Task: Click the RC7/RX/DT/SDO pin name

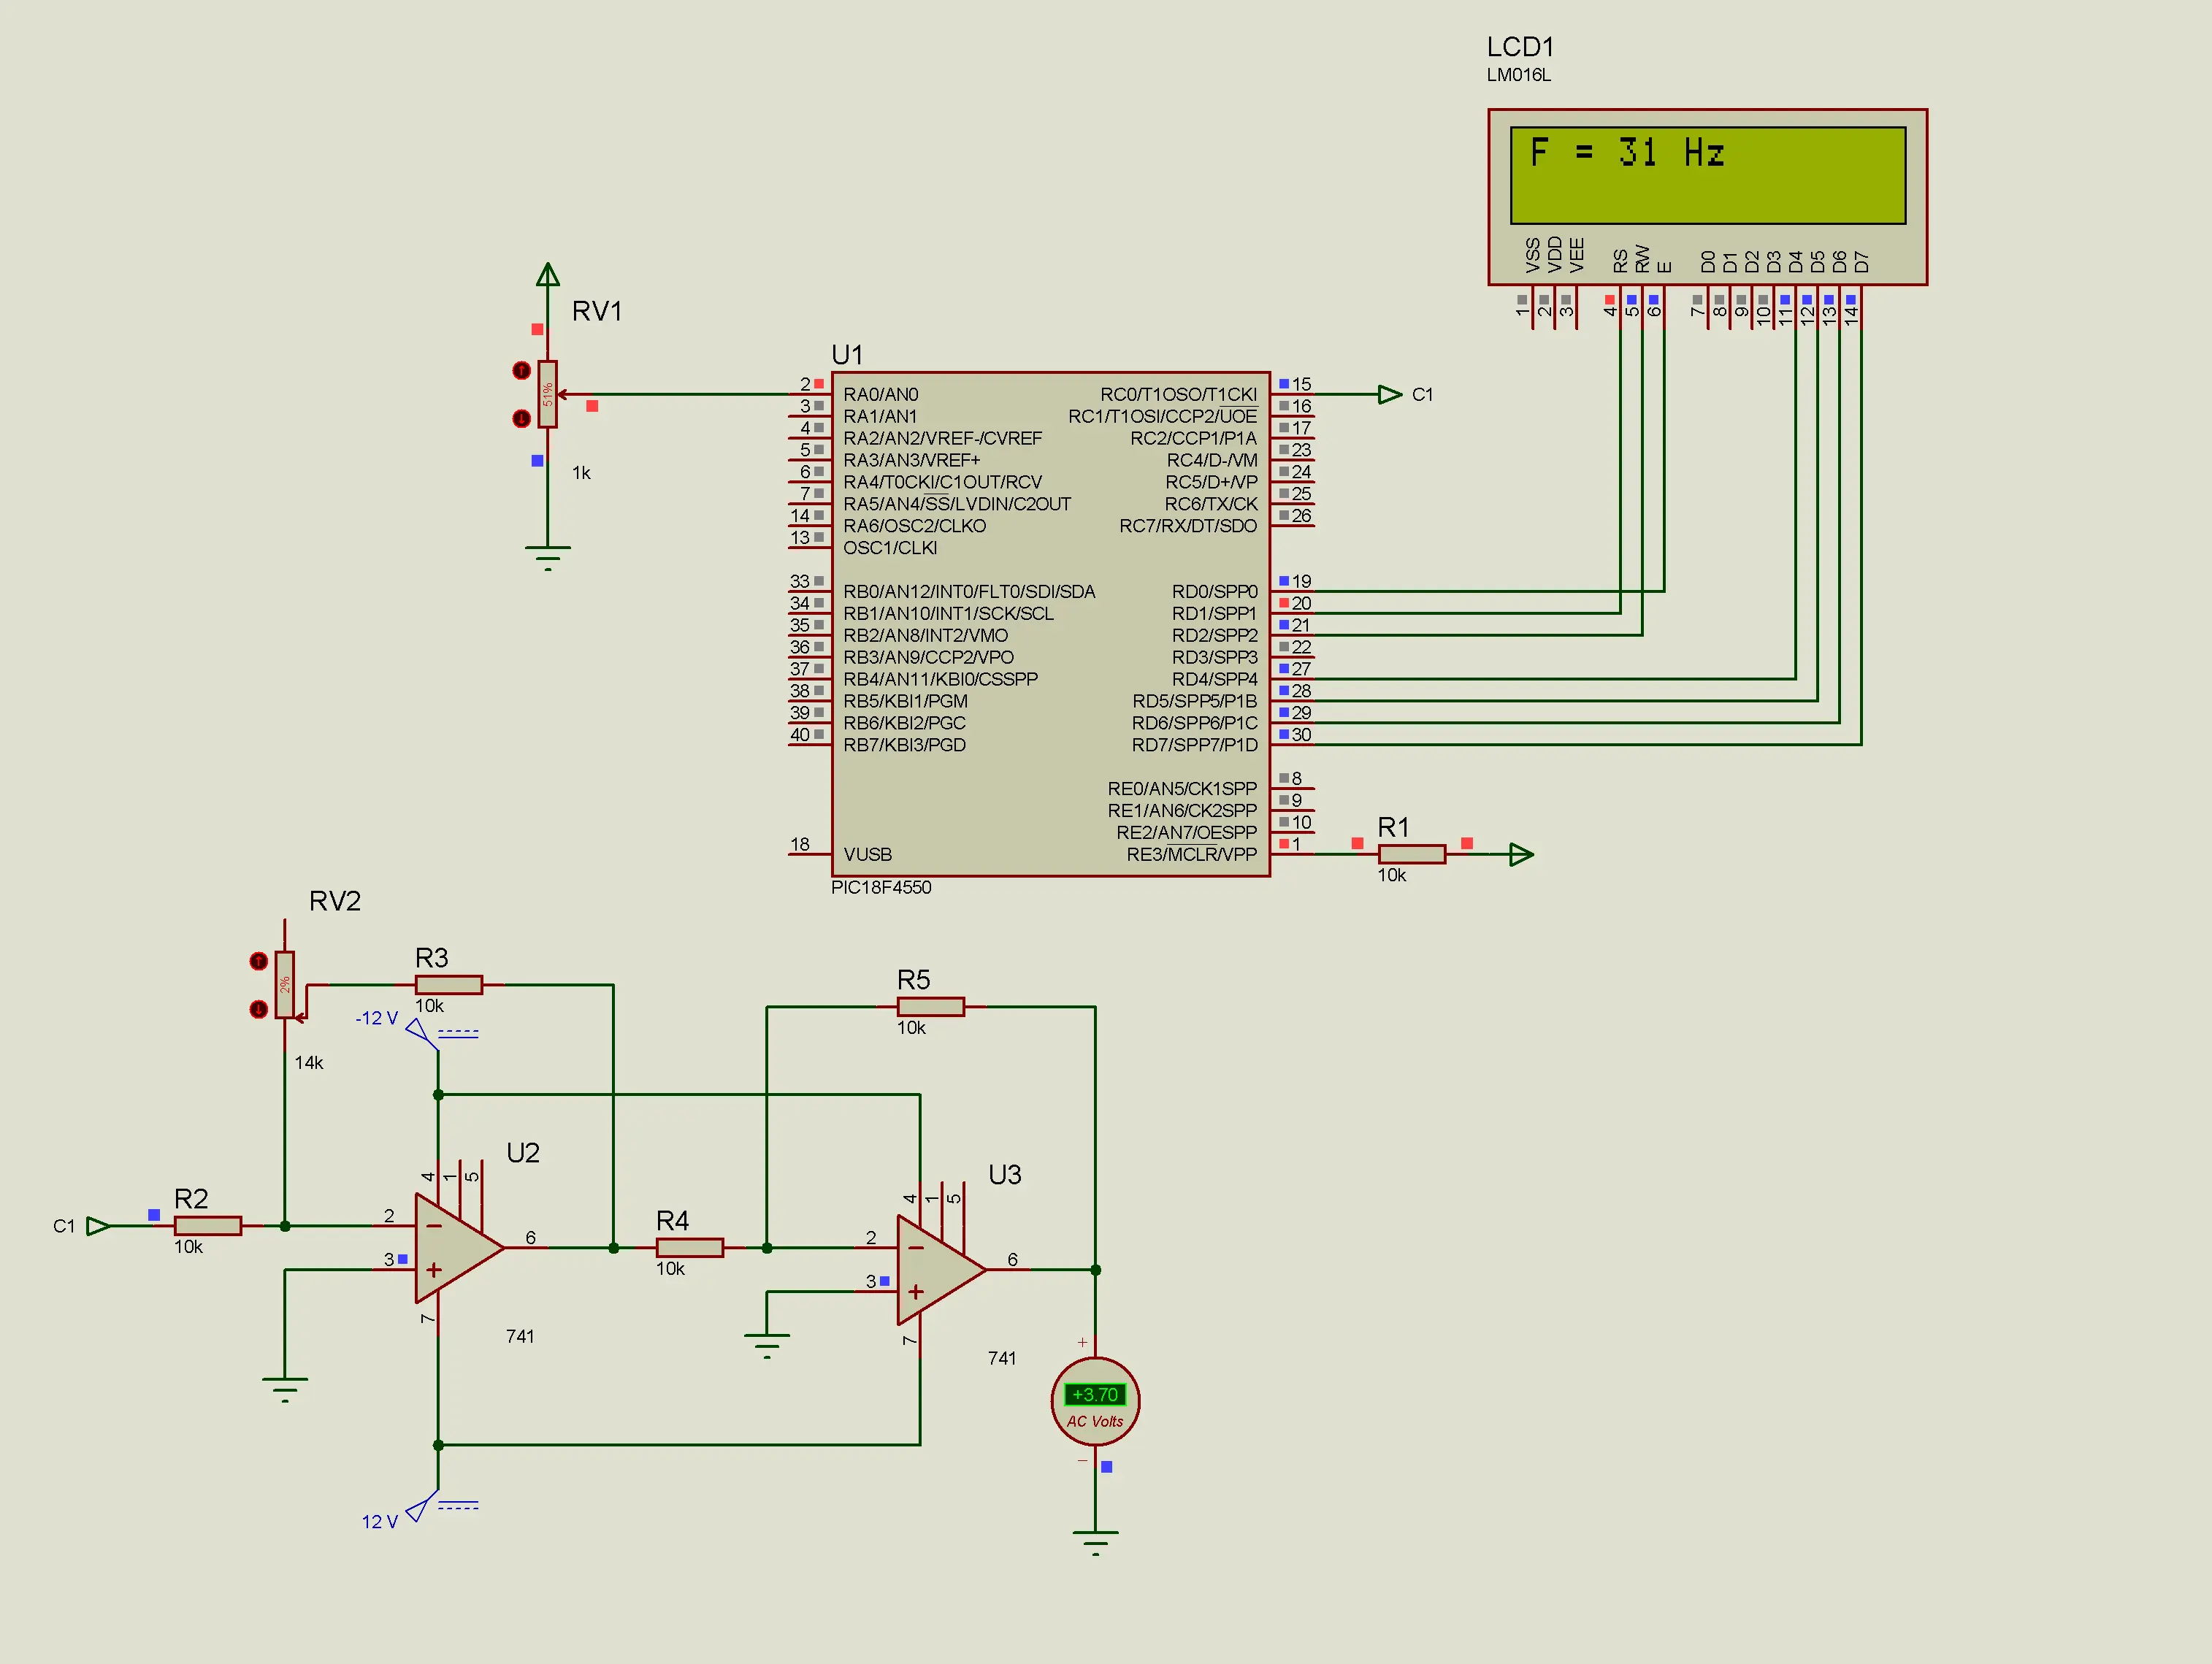Action: (x=1188, y=526)
